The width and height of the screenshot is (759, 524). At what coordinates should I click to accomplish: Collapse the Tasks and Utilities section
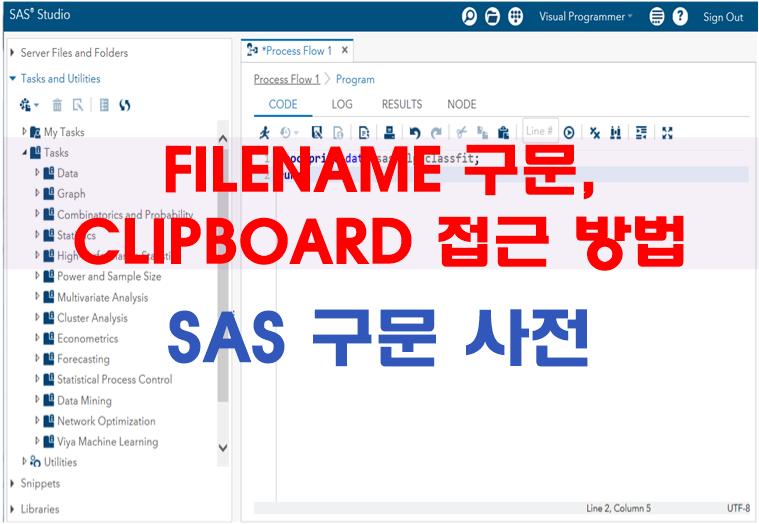(x=13, y=78)
